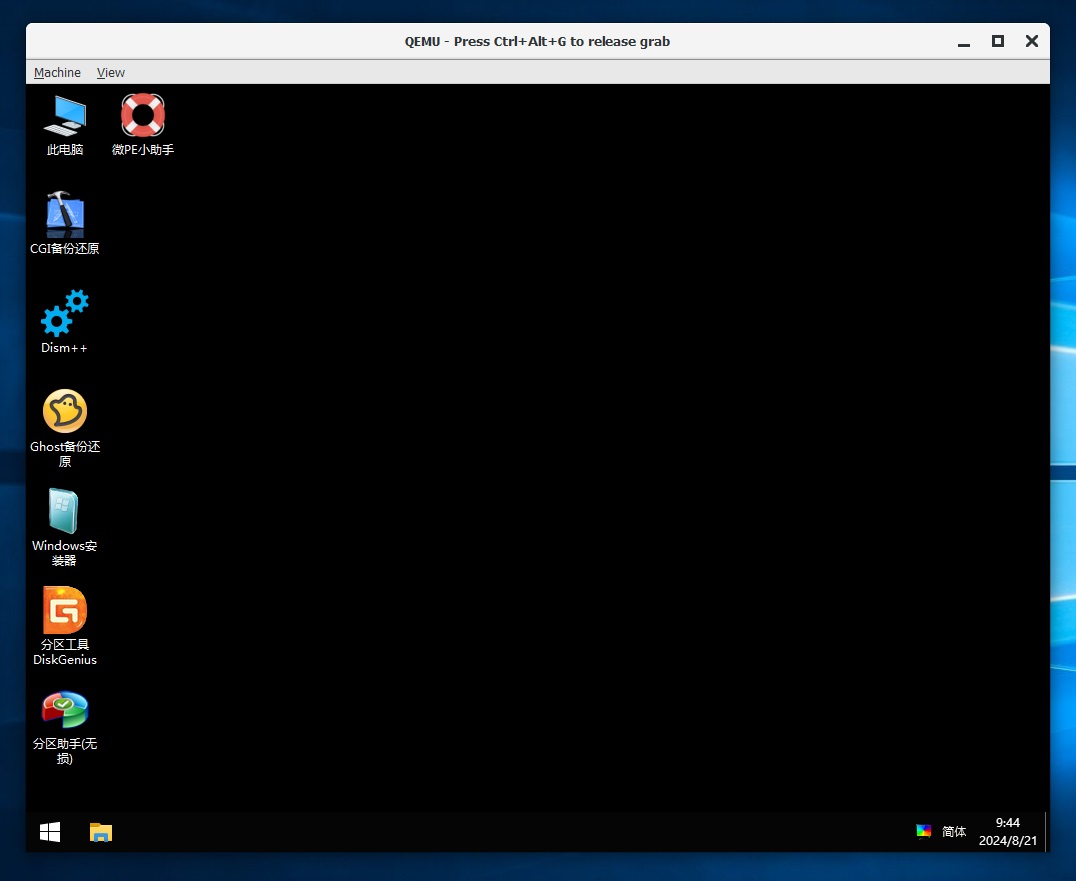Open the 微PE小助手 lifebuoy icon
1076x881 pixels.
click(x=143, y=126)
